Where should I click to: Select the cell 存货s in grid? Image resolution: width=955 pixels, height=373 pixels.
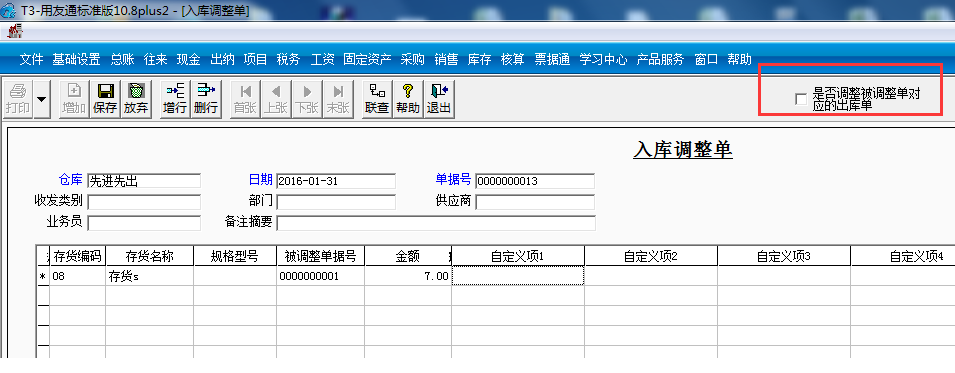pos(150,276)
